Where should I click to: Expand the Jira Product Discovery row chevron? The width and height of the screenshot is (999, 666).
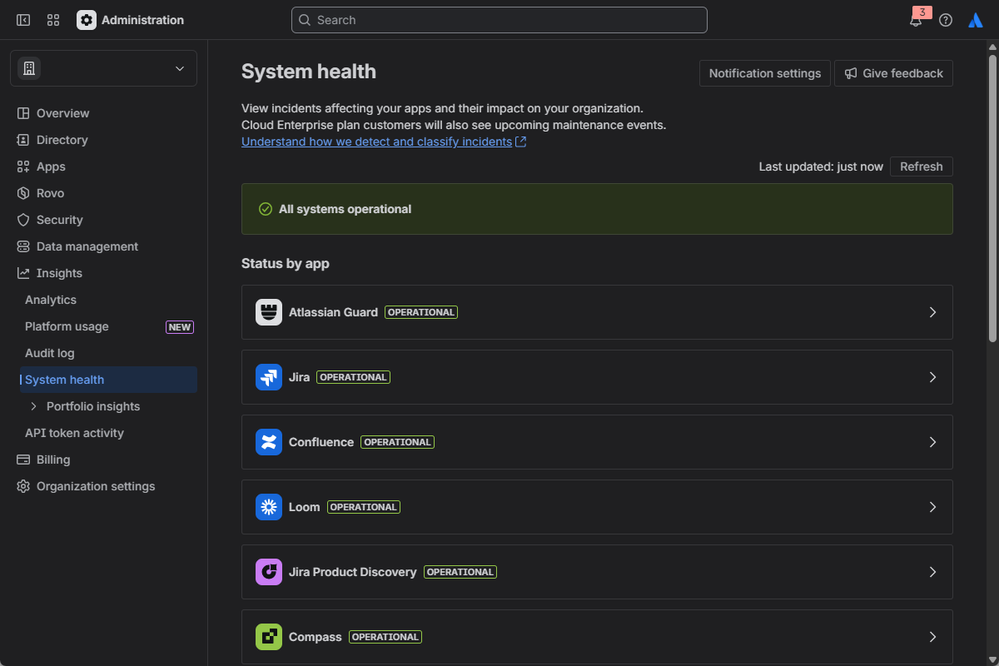point(932,572)
